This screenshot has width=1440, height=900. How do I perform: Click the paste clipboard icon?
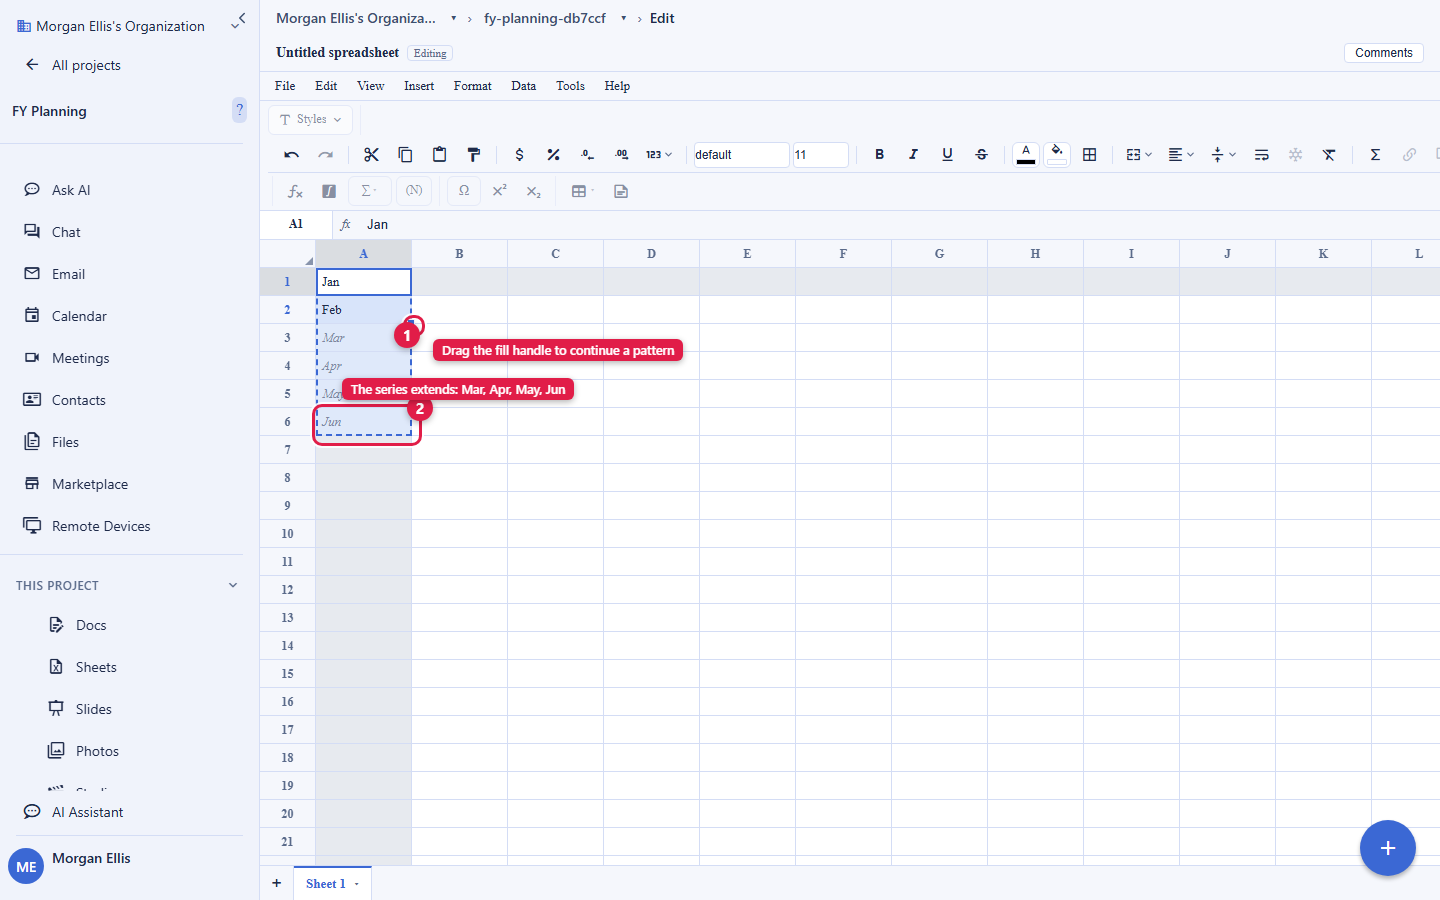439,155
